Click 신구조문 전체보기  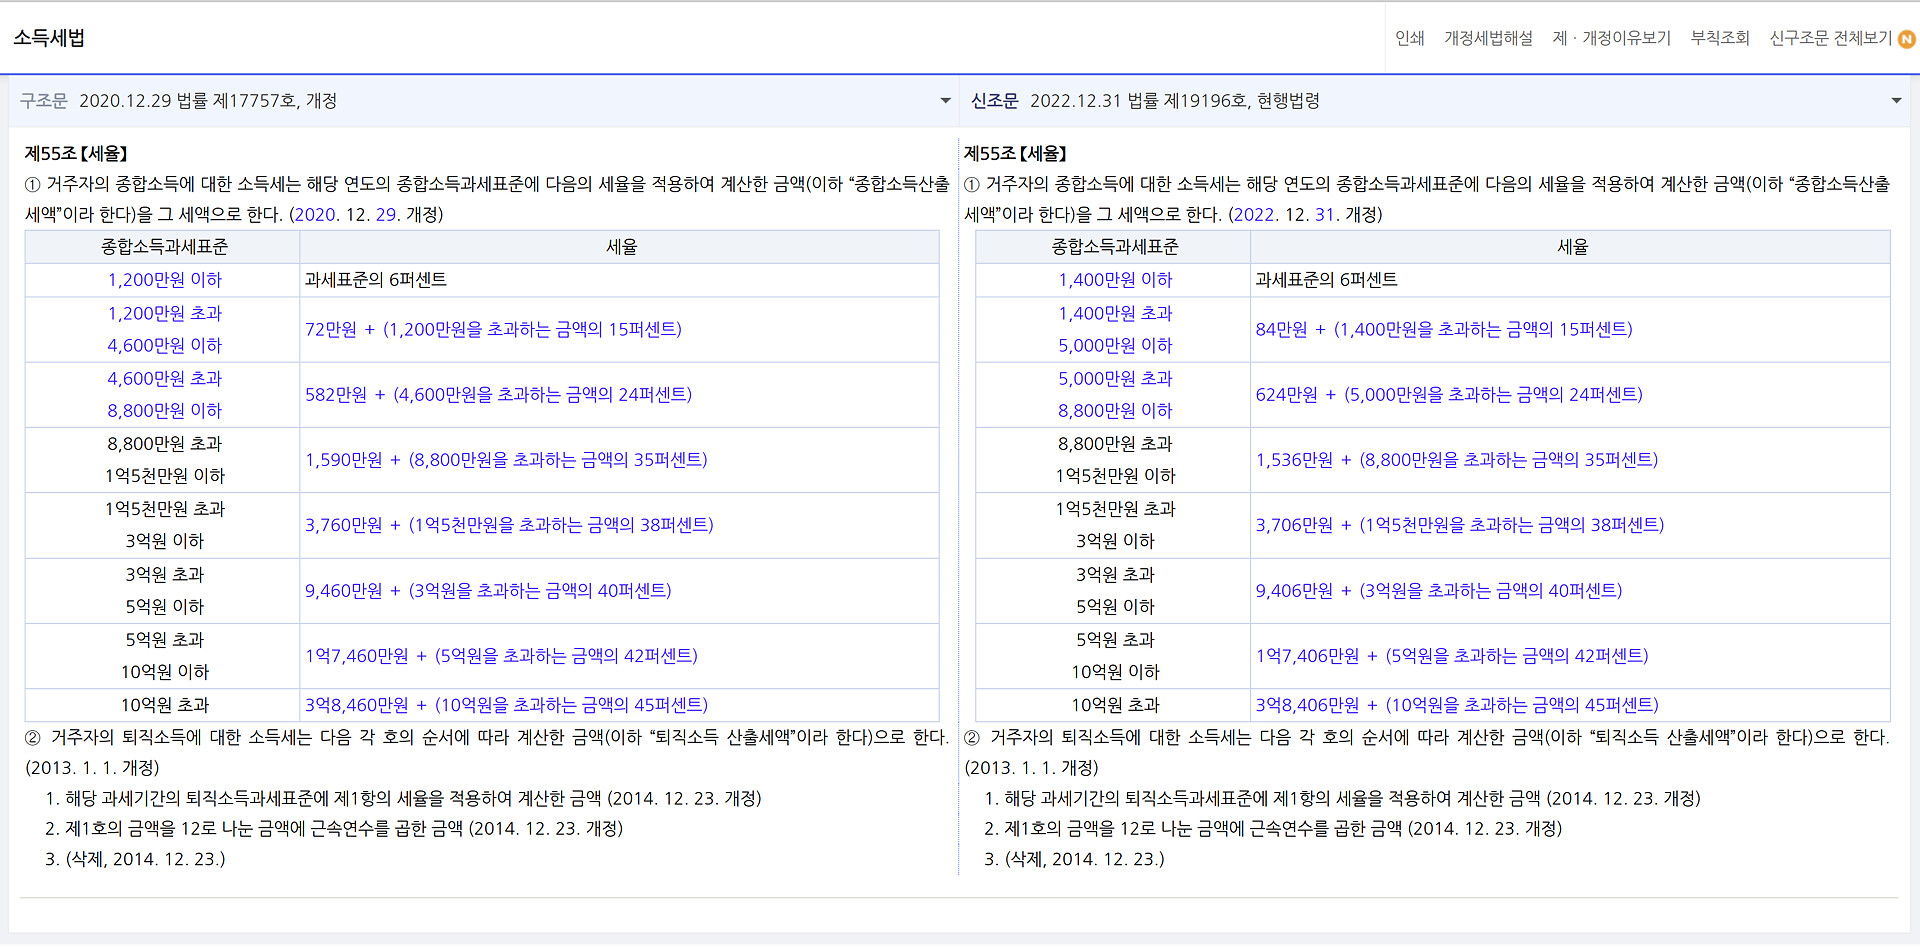coord(1830,38)
